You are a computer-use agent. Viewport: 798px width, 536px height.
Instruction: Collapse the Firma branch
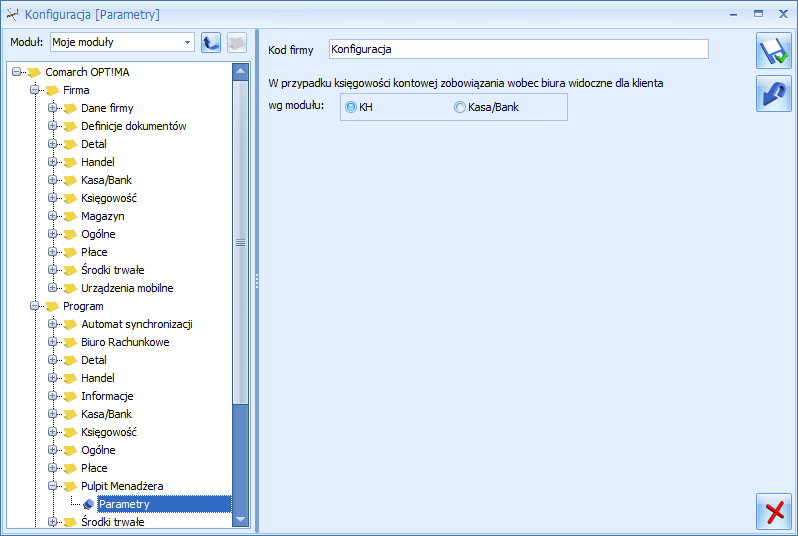pos(35,90)
